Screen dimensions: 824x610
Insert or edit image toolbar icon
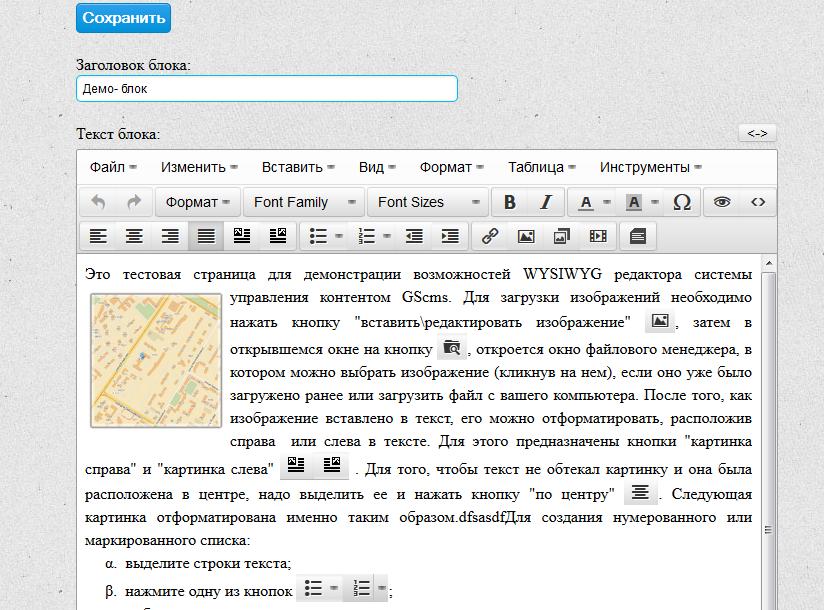tap(526, 236)
